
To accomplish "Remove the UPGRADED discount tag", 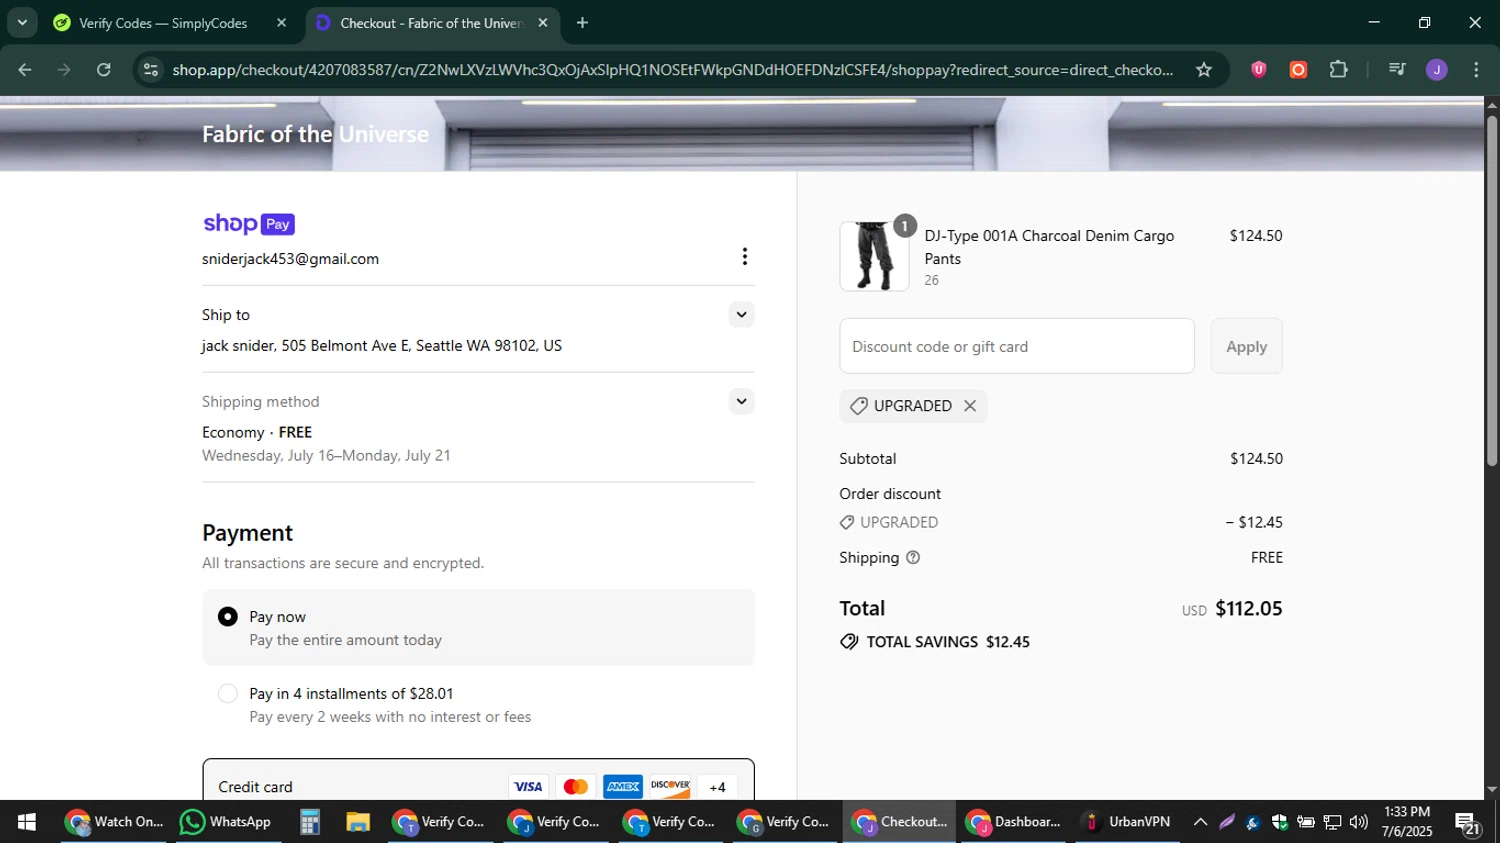I will (x=970, y=406).
